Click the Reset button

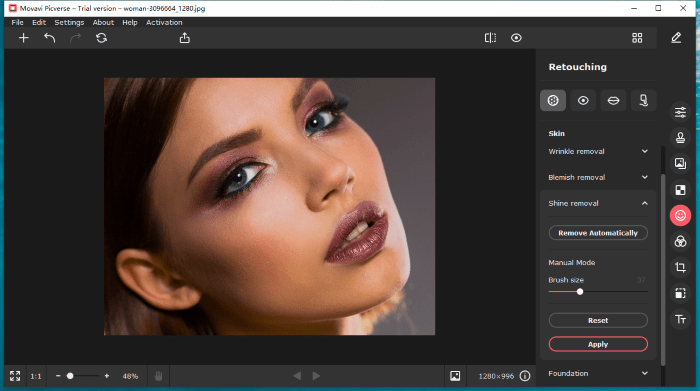point(598,320)
